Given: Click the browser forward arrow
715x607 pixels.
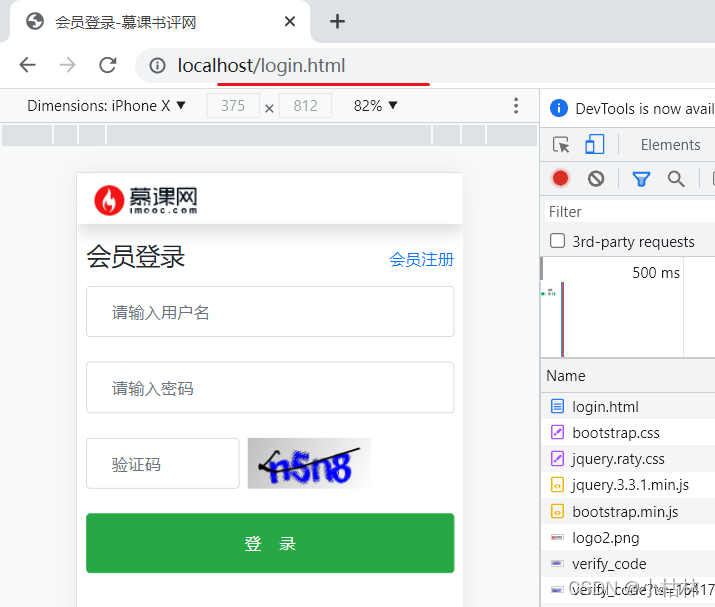Looking at the screenshot, I should [x=67, y=65].
